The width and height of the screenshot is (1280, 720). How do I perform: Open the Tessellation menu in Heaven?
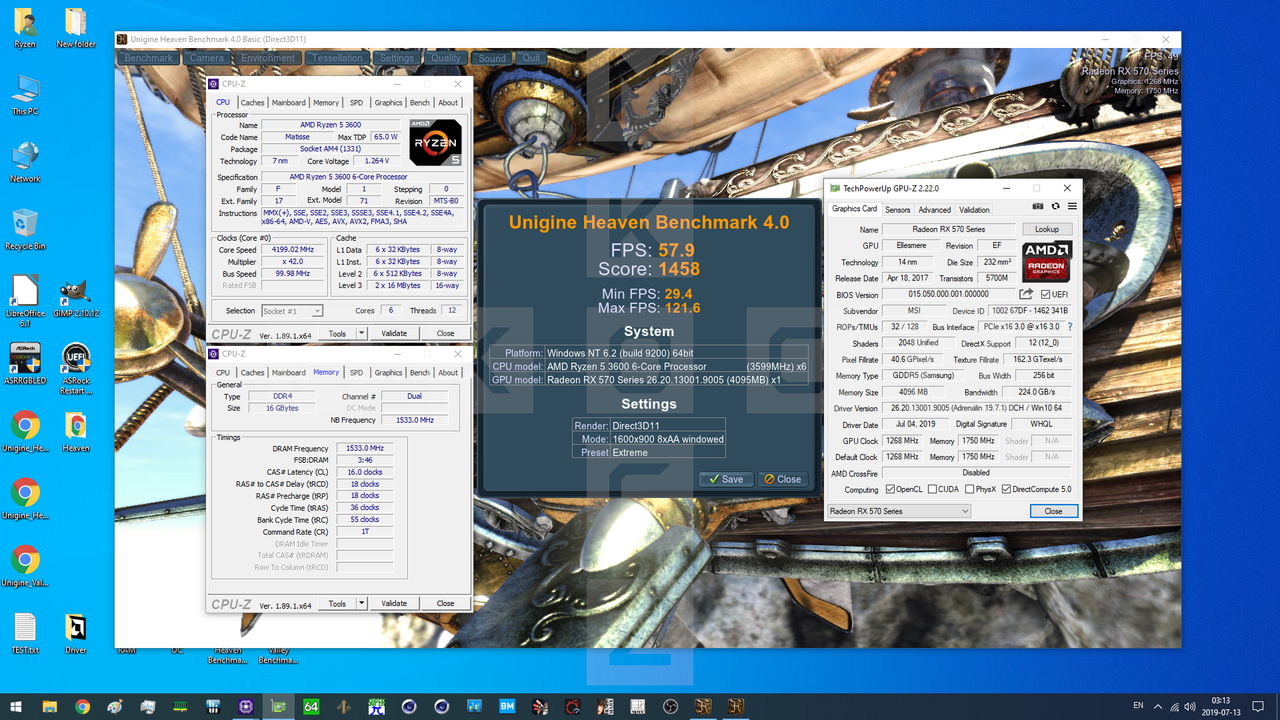coord(338,58)
